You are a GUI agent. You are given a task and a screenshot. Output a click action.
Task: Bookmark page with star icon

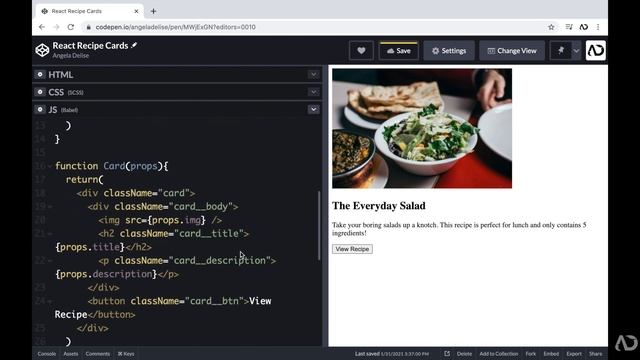click(551, 27)
